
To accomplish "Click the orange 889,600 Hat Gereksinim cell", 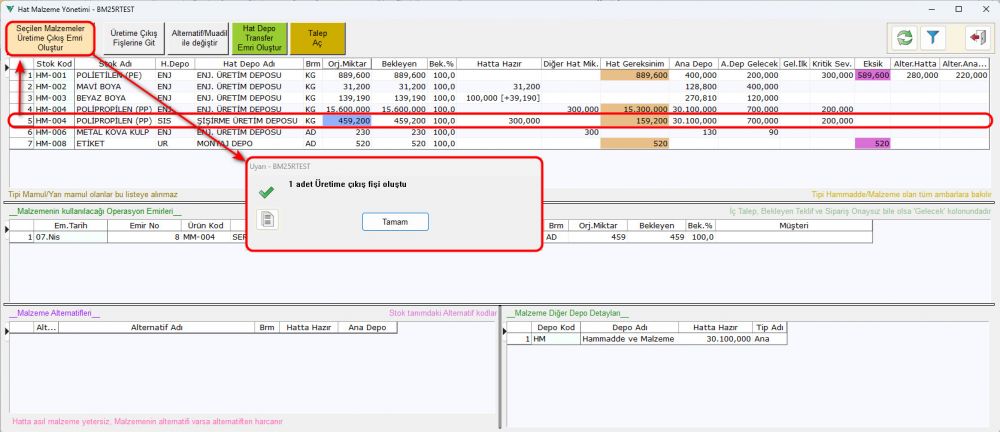I will coord(636,75).
